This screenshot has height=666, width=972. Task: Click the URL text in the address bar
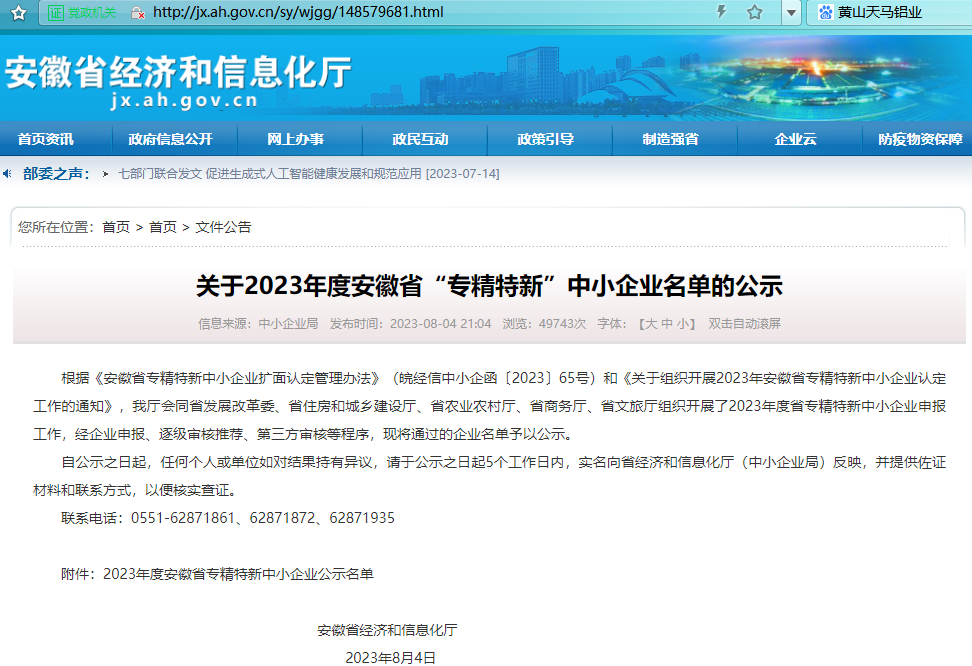[x=298, y=12]
